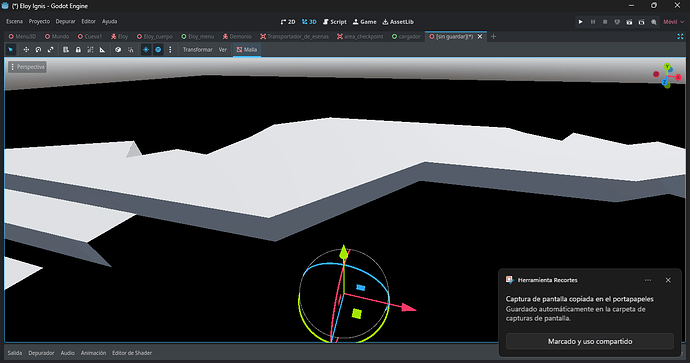Run the project with play button
The height and width of the screenshot is (363, 690).
coord(580,22)
